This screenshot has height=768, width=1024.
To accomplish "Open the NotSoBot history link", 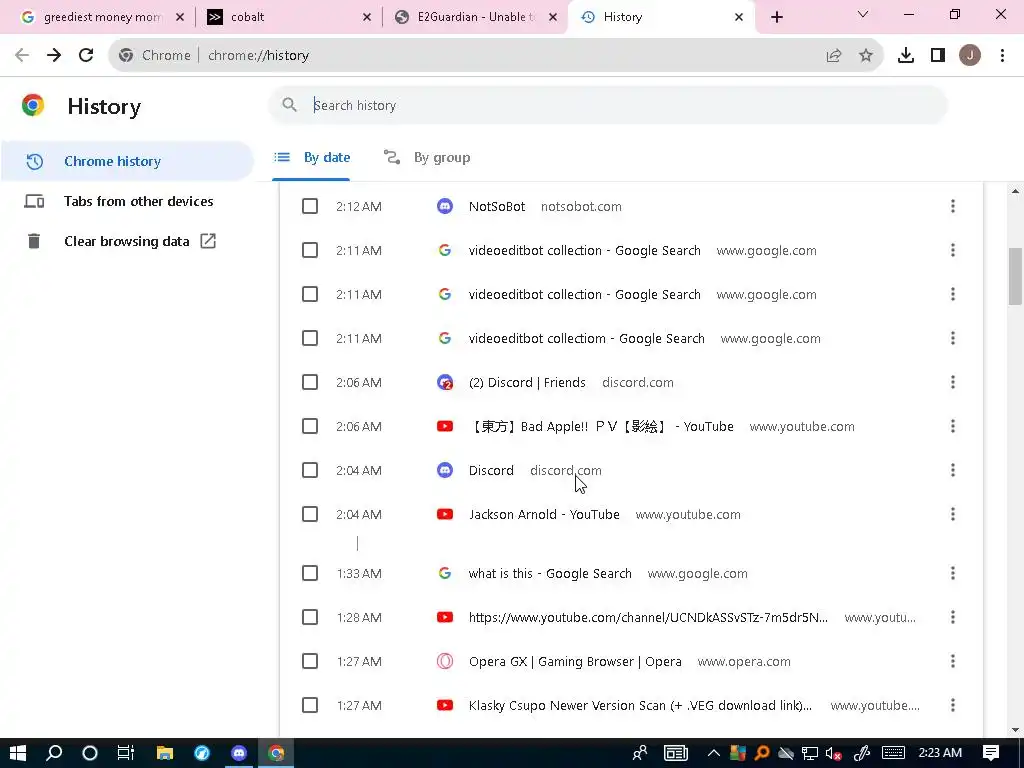I will click(497, 206).
